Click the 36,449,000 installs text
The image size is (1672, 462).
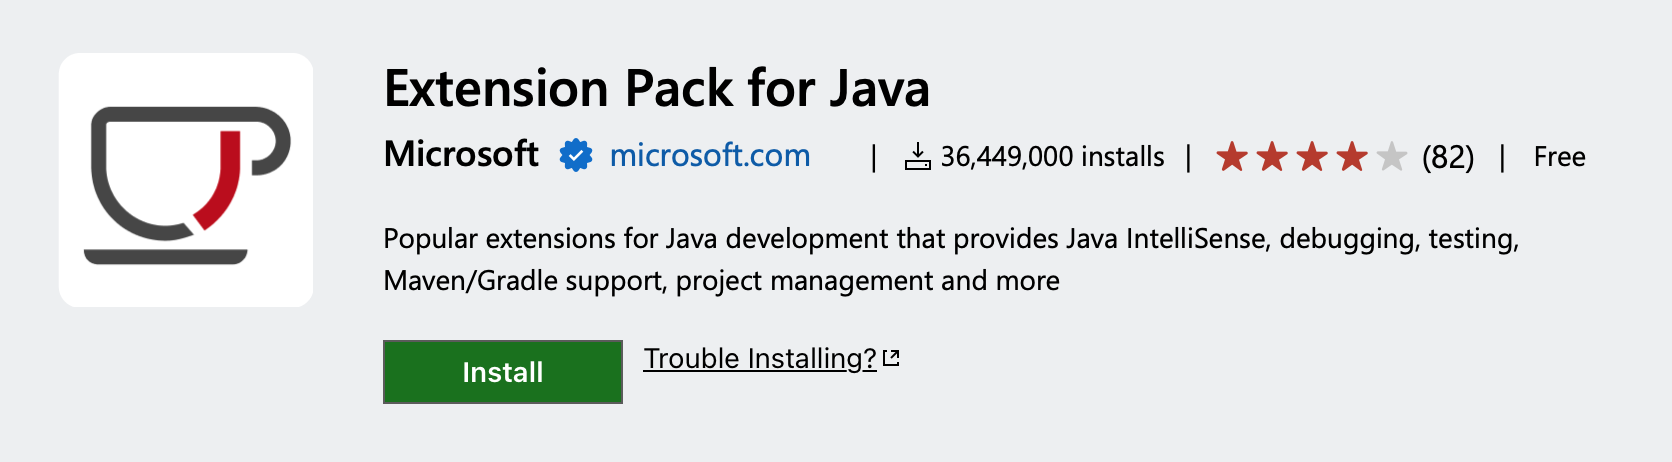pyautogui.click(x=1052, y=157)
